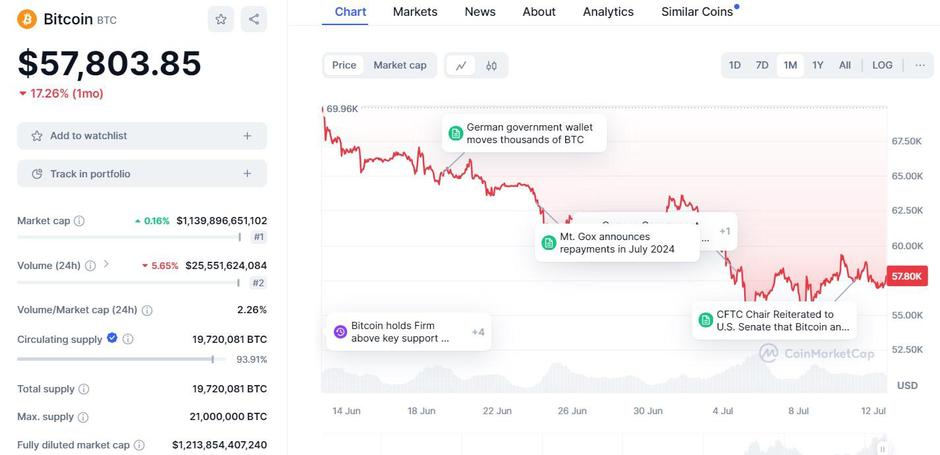Click the German government wallet news icon
Image resolution: width=940 pixels, height=455 pixels.
coord(456,133)
